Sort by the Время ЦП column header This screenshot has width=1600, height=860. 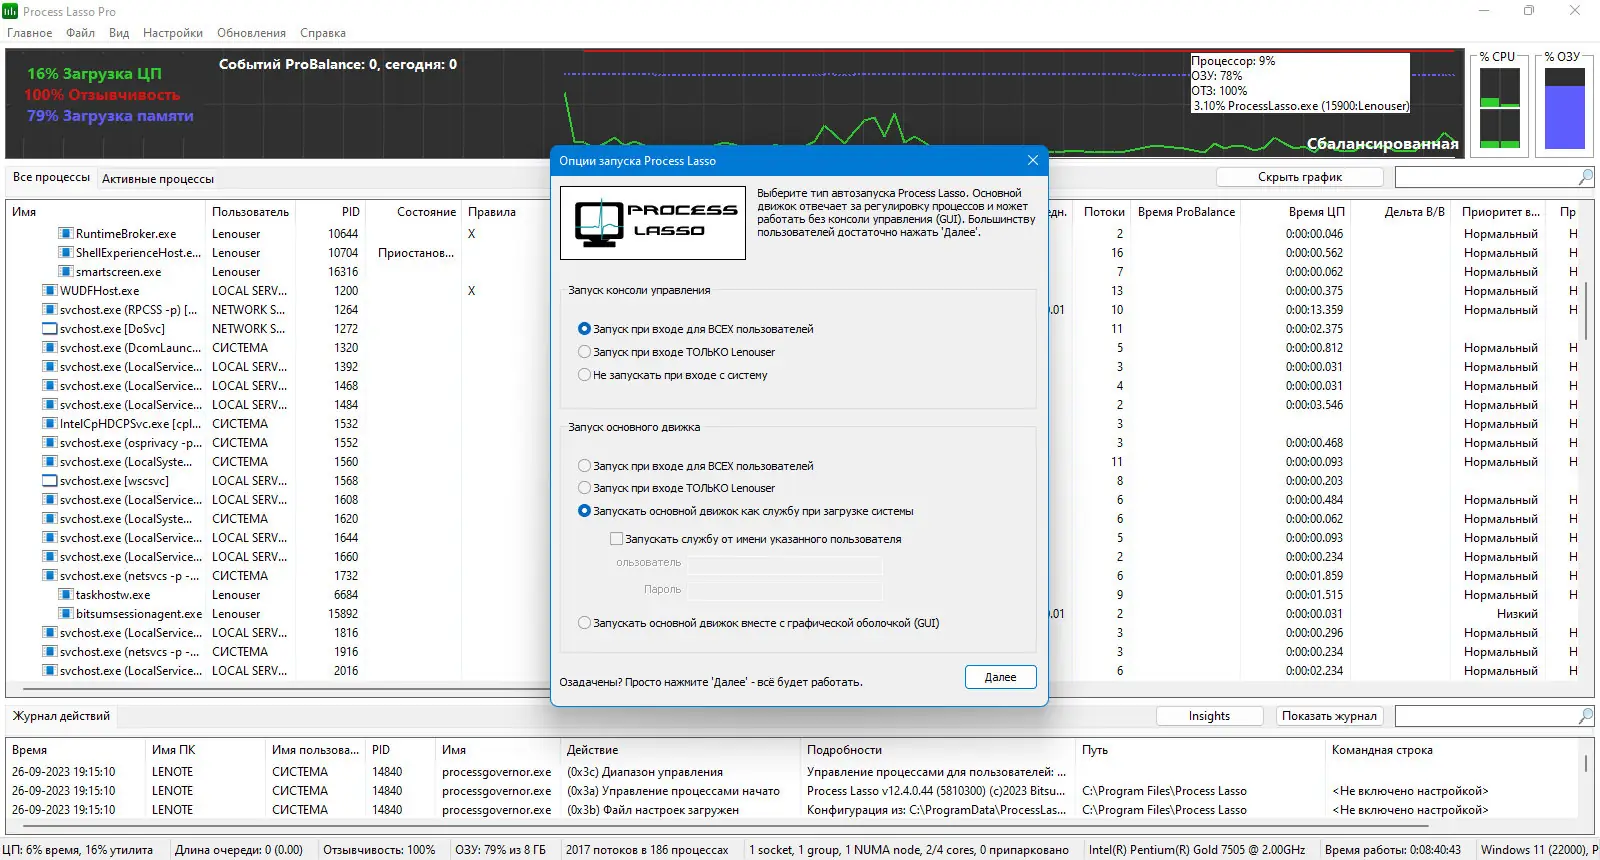click(x=1298, y=212)
